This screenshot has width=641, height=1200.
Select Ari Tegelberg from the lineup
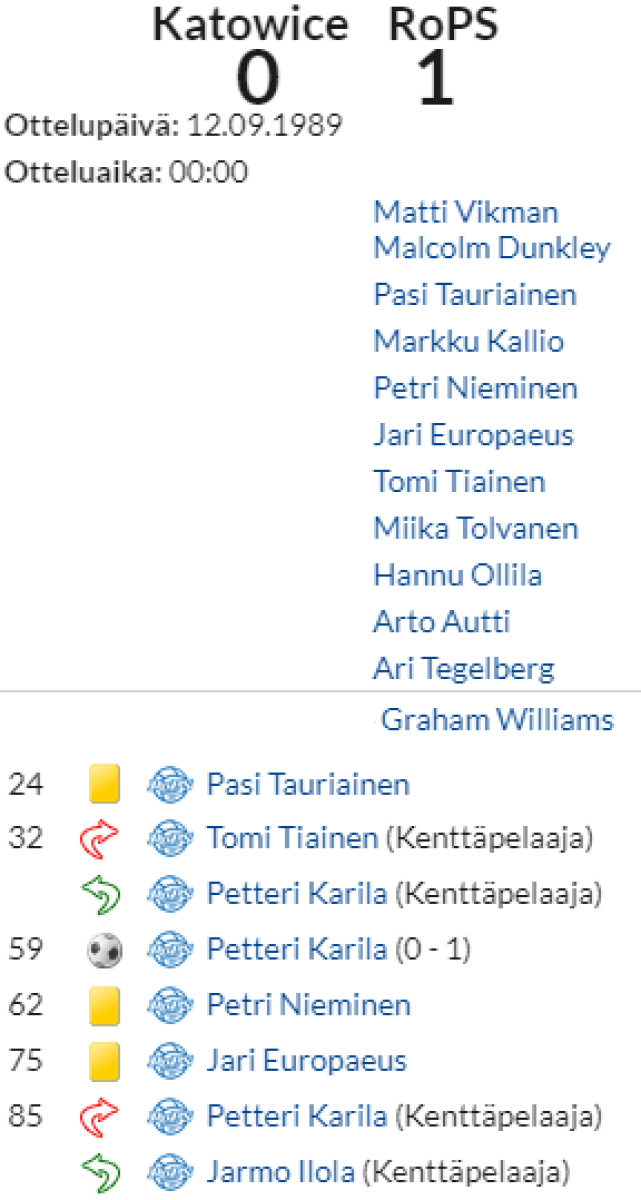coord(463,668)
